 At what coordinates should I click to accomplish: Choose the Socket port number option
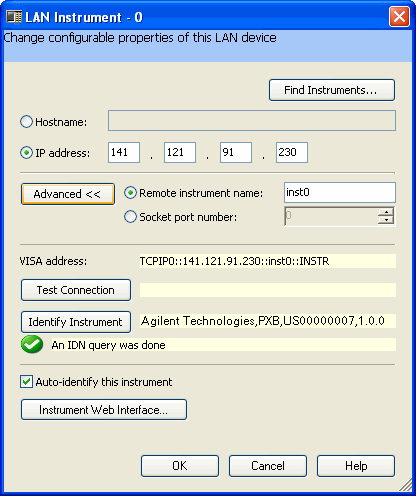click(x=130, y=217)
